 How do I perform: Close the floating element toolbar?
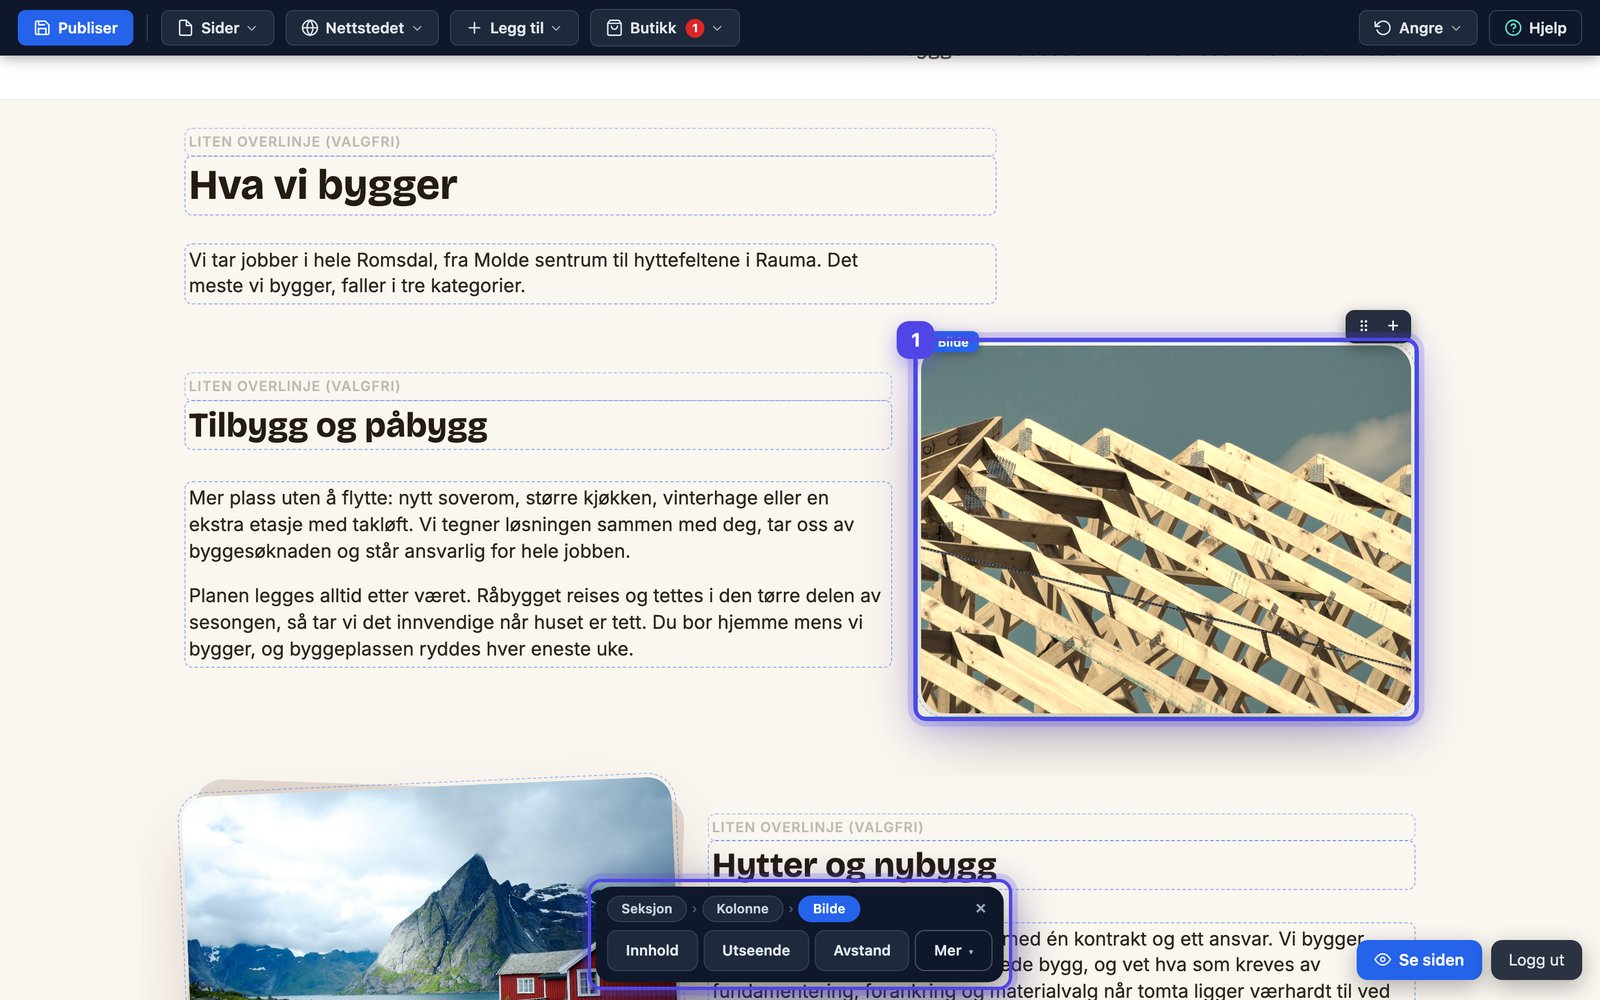click(x=981, y=908)
